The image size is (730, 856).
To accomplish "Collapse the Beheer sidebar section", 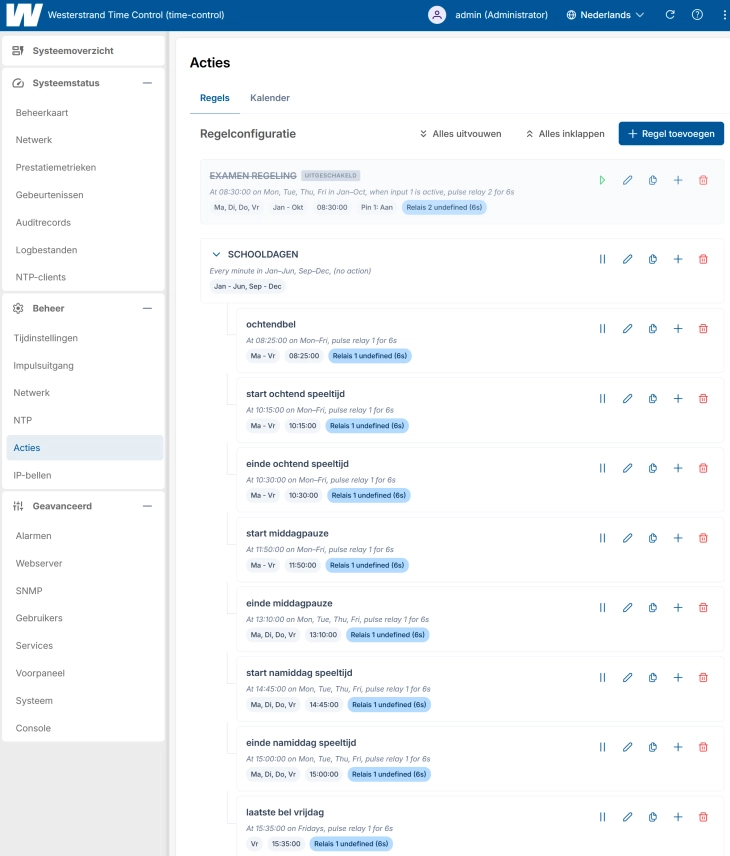I will pos(147,308).
